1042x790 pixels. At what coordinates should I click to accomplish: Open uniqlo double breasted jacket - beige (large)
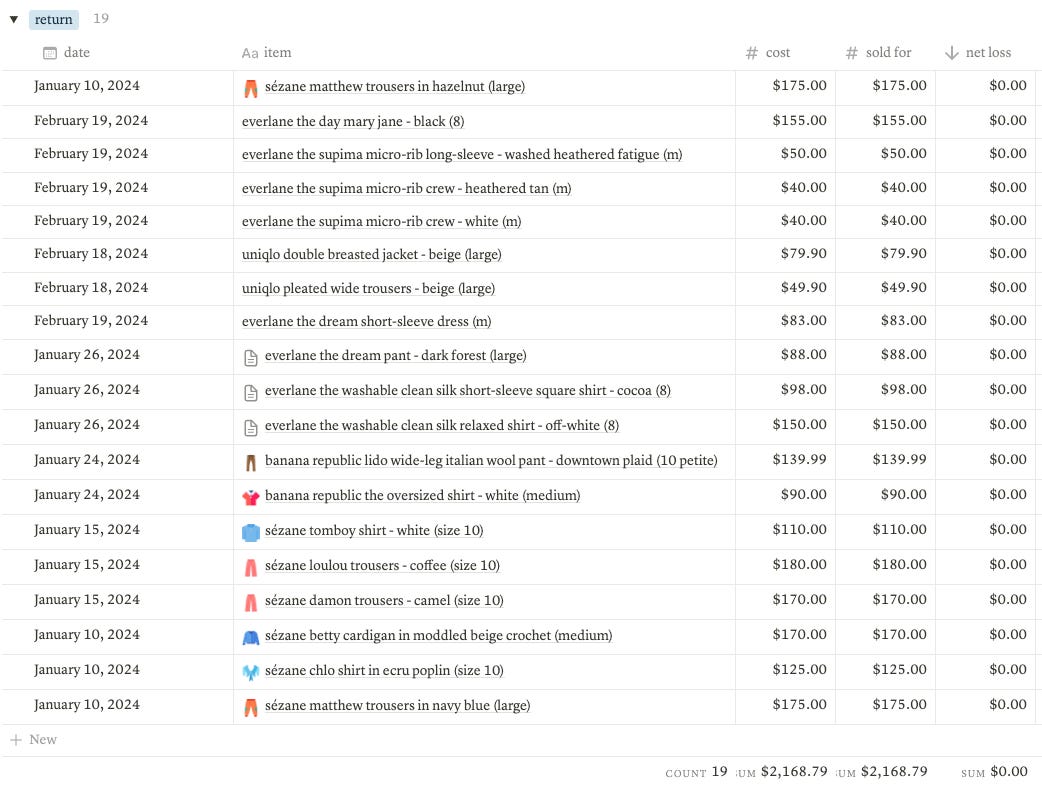pyautogui.click(x=371, y=255)
